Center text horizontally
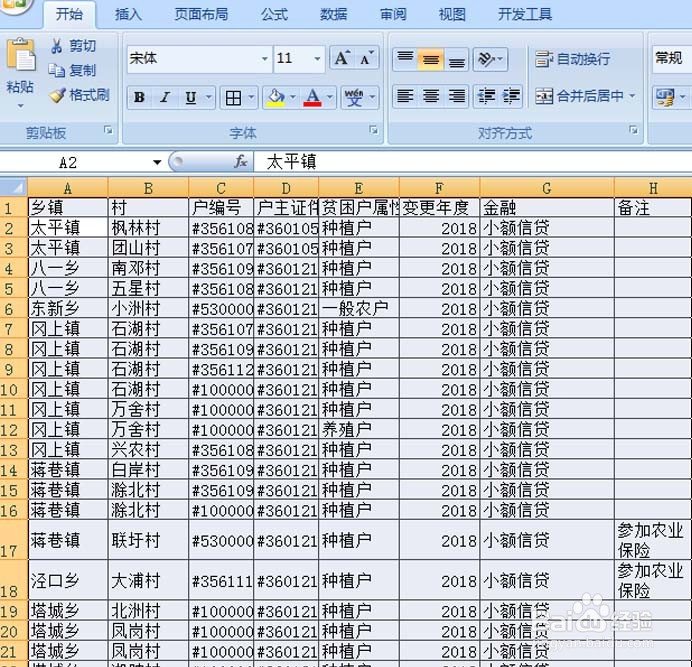The image size is (692, 667). 430,96
